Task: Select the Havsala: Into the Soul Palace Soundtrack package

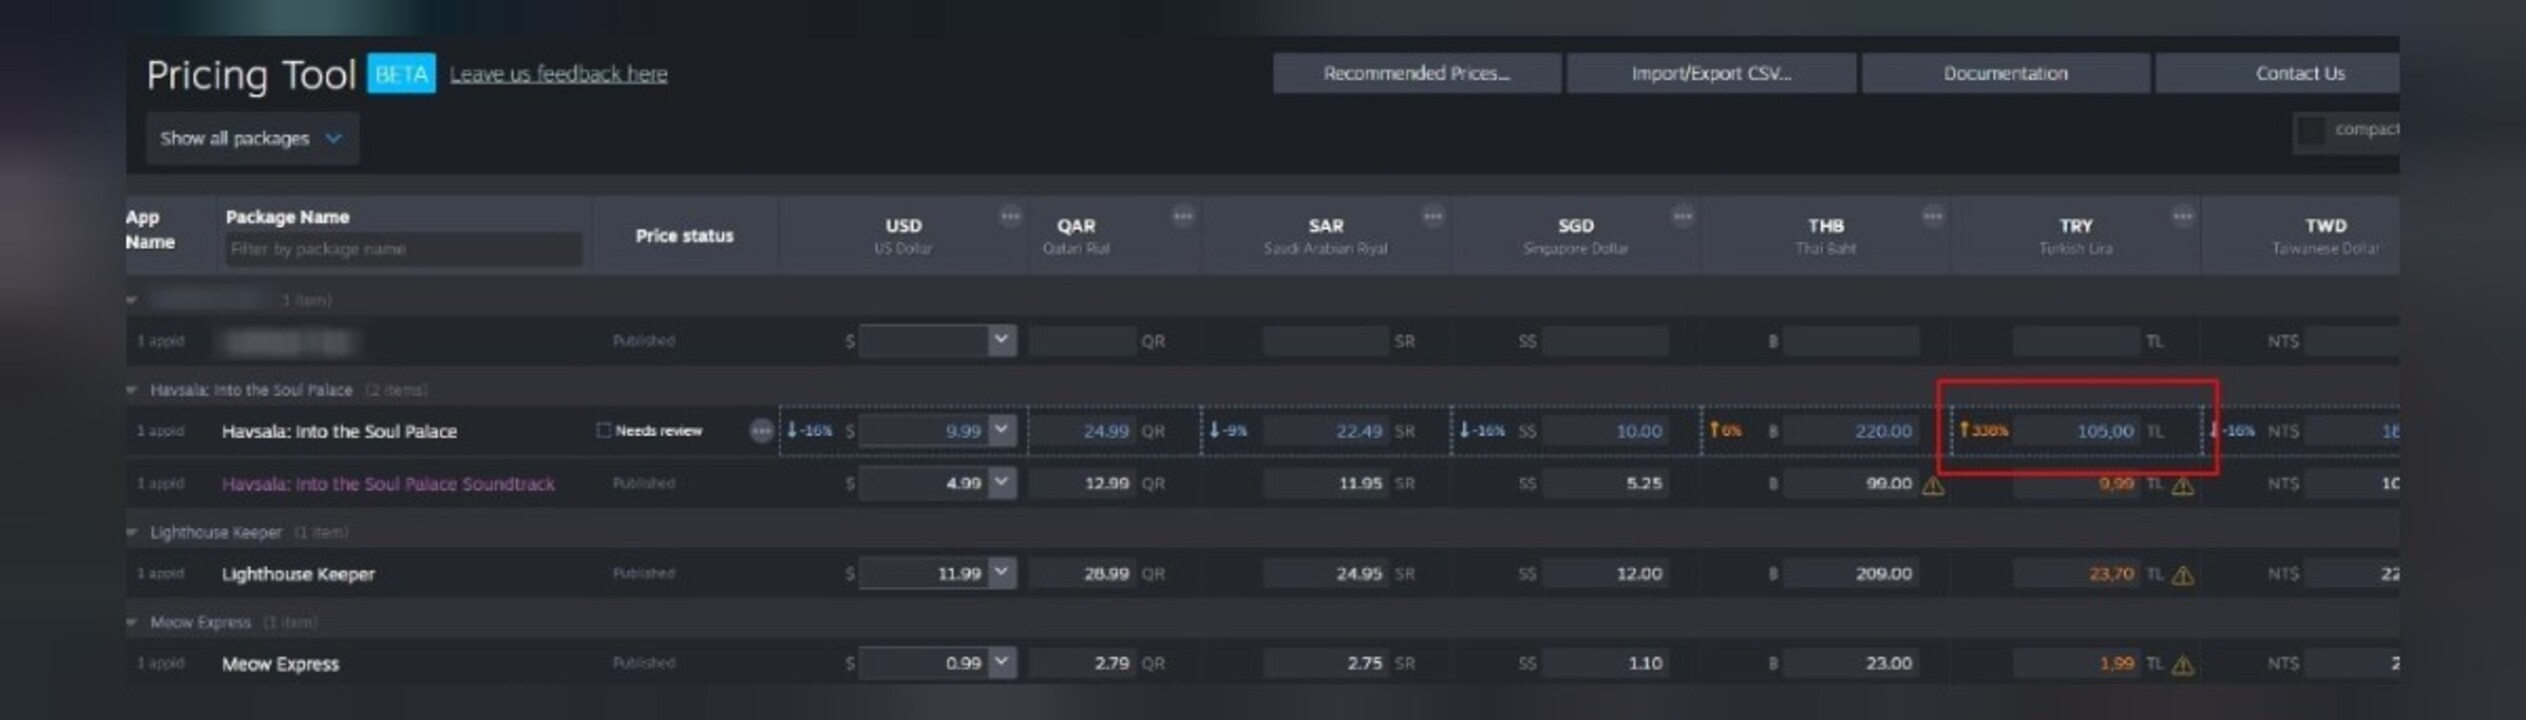Action: (x=388, y=484)
